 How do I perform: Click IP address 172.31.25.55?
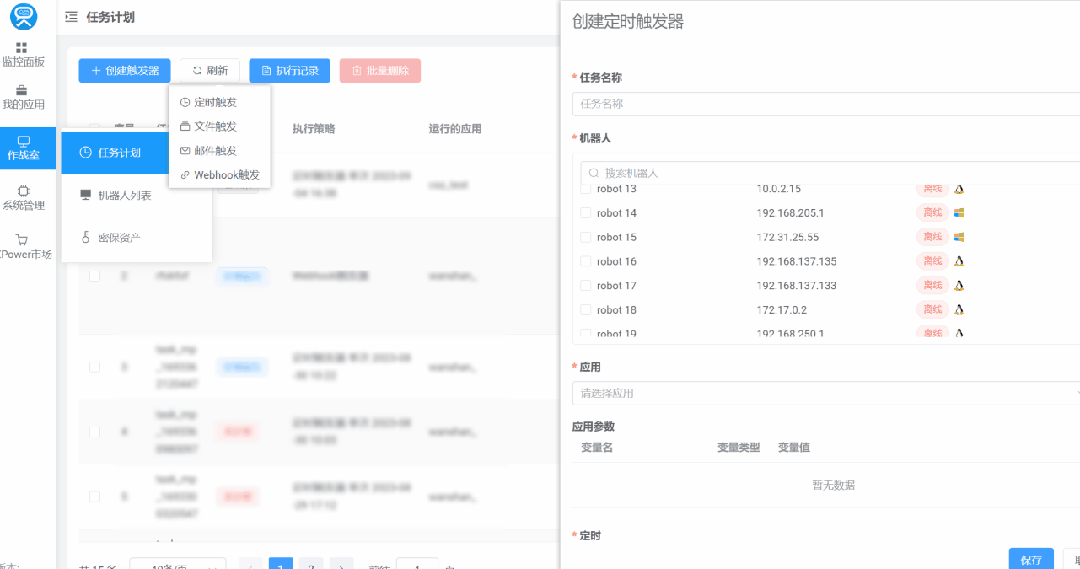[788, 237]
